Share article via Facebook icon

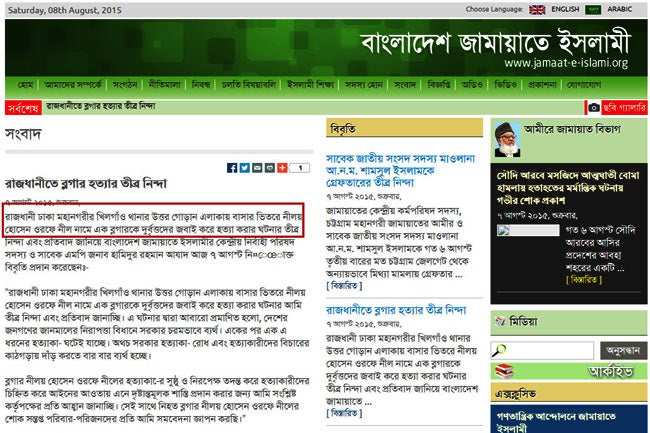click(232, 168)
